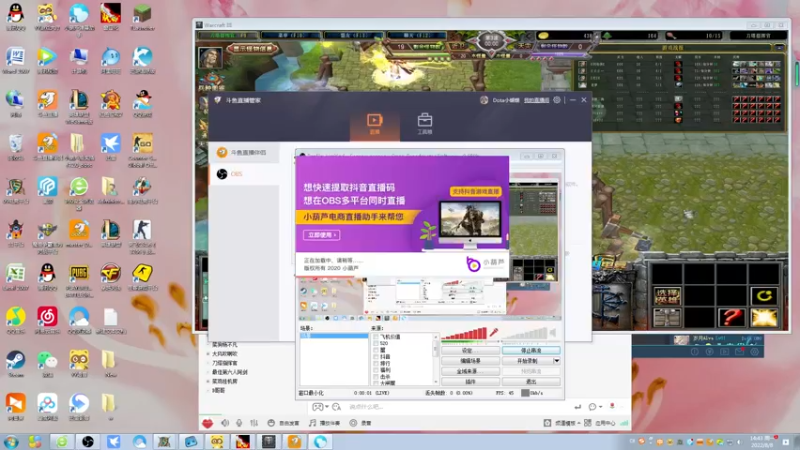Viewport: 800px width, 450px height.
Task: Click the clock in the system tray
Action: [761, 441]
